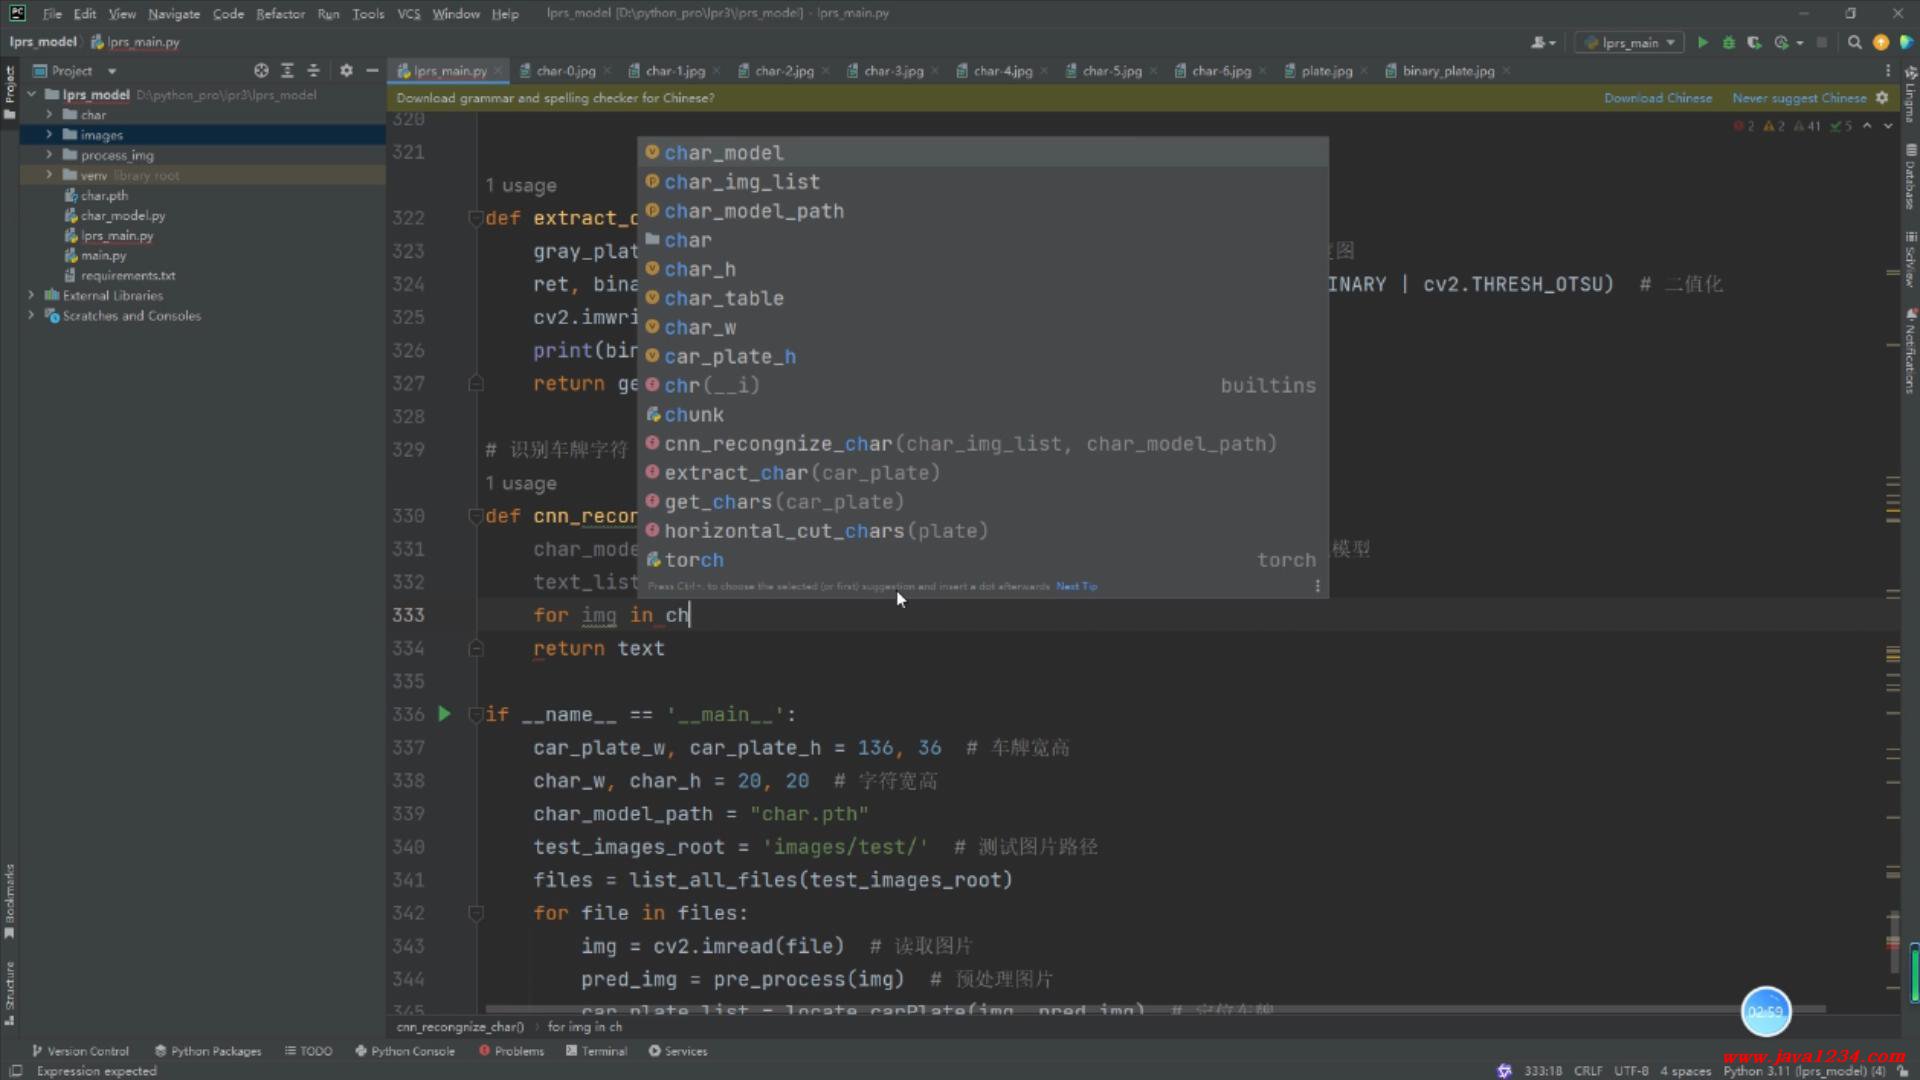This screenshot has height=1080, width=1920.
Task: Click the Debug bug icon
Action: tap(1728, 42)
